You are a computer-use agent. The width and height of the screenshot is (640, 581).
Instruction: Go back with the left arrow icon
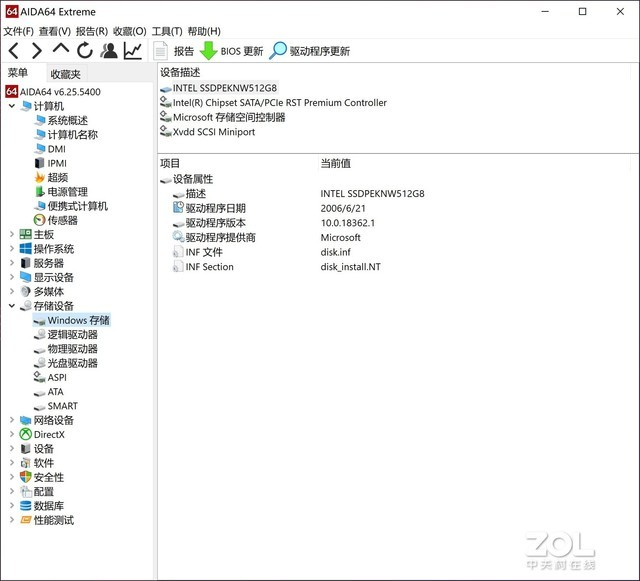tap(14, 51)
